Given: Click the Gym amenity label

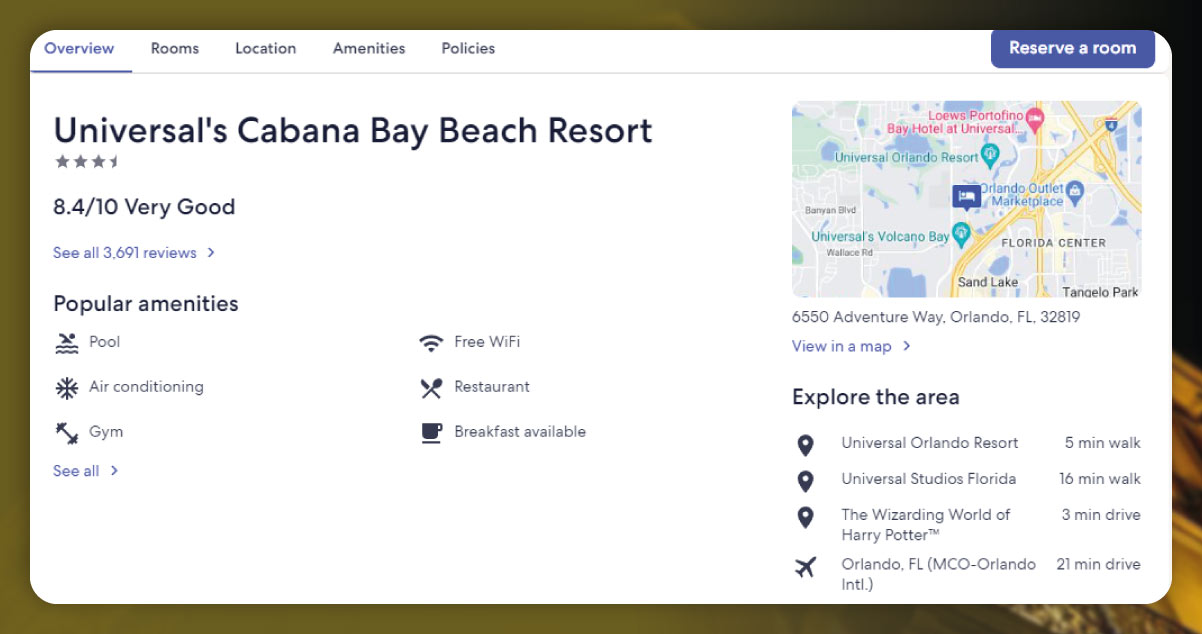Looking at the screenshot, I should tap(106, 432).
